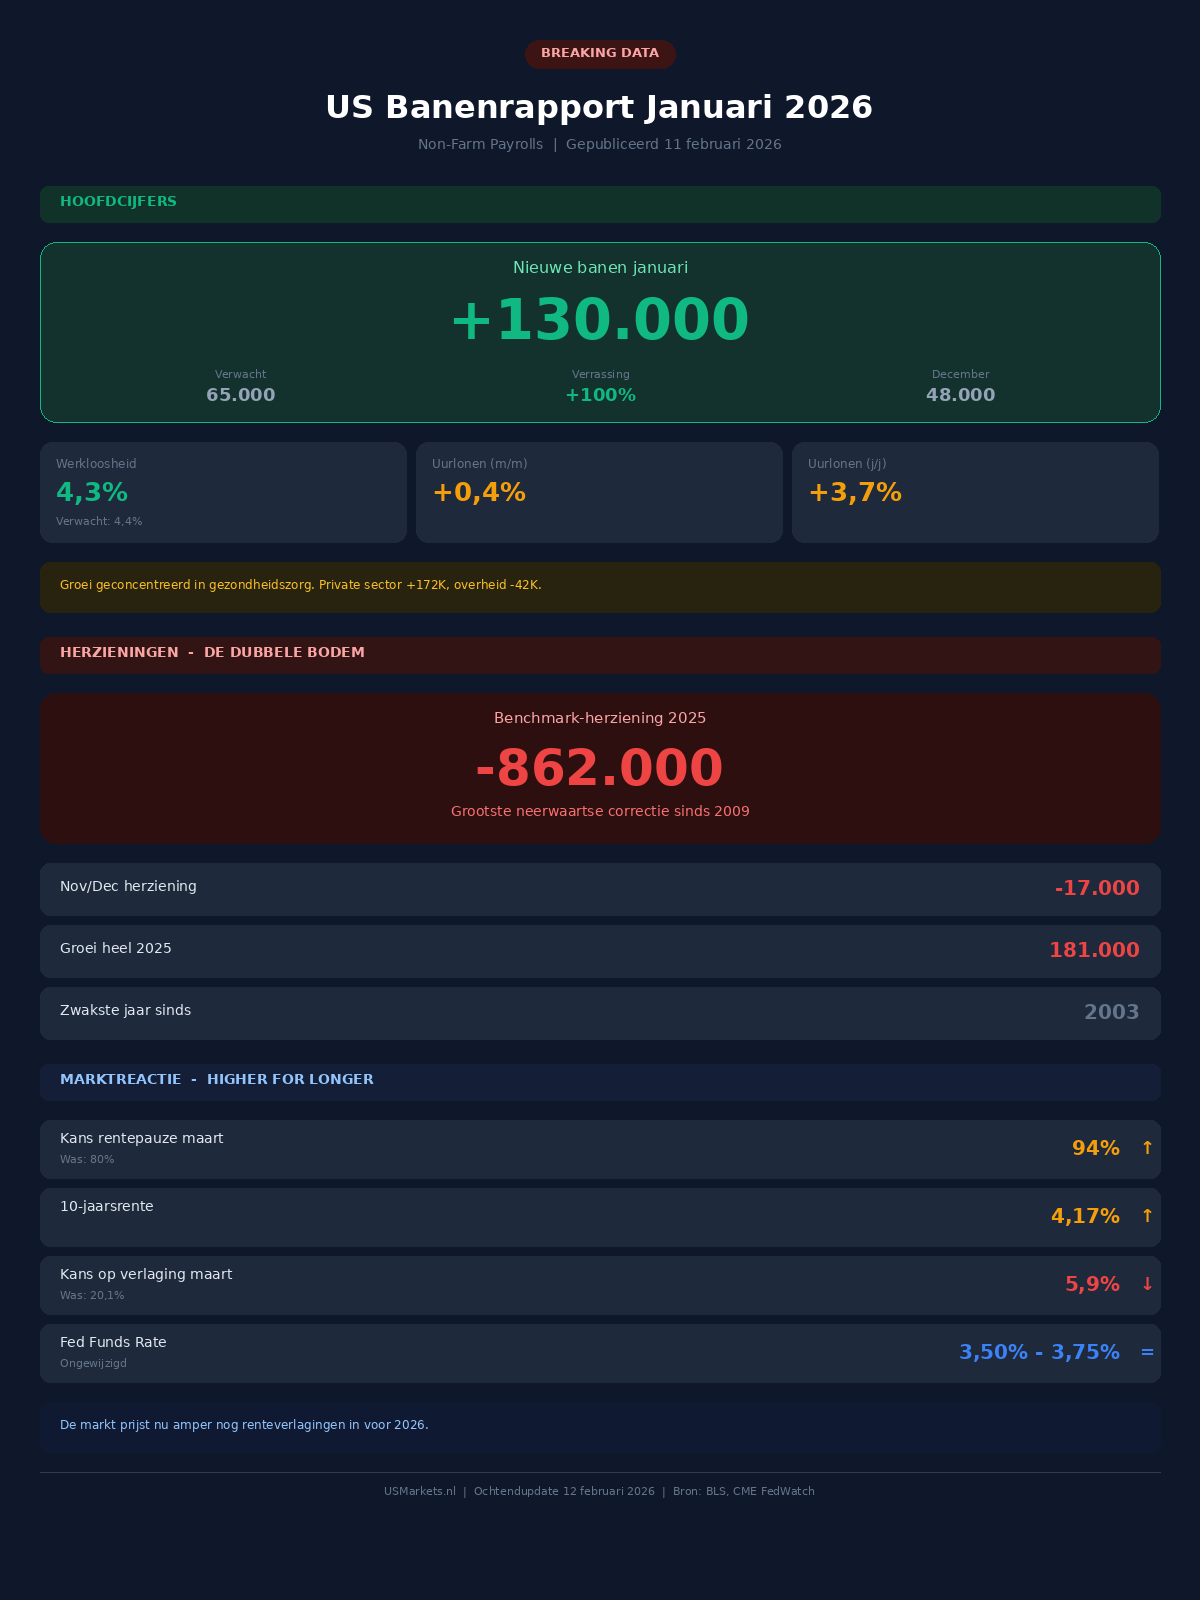The image size is (1200, 1600).
Task: Click the BREAKING DATA badge
Action: pyautogui.click(x=600, y=54)
